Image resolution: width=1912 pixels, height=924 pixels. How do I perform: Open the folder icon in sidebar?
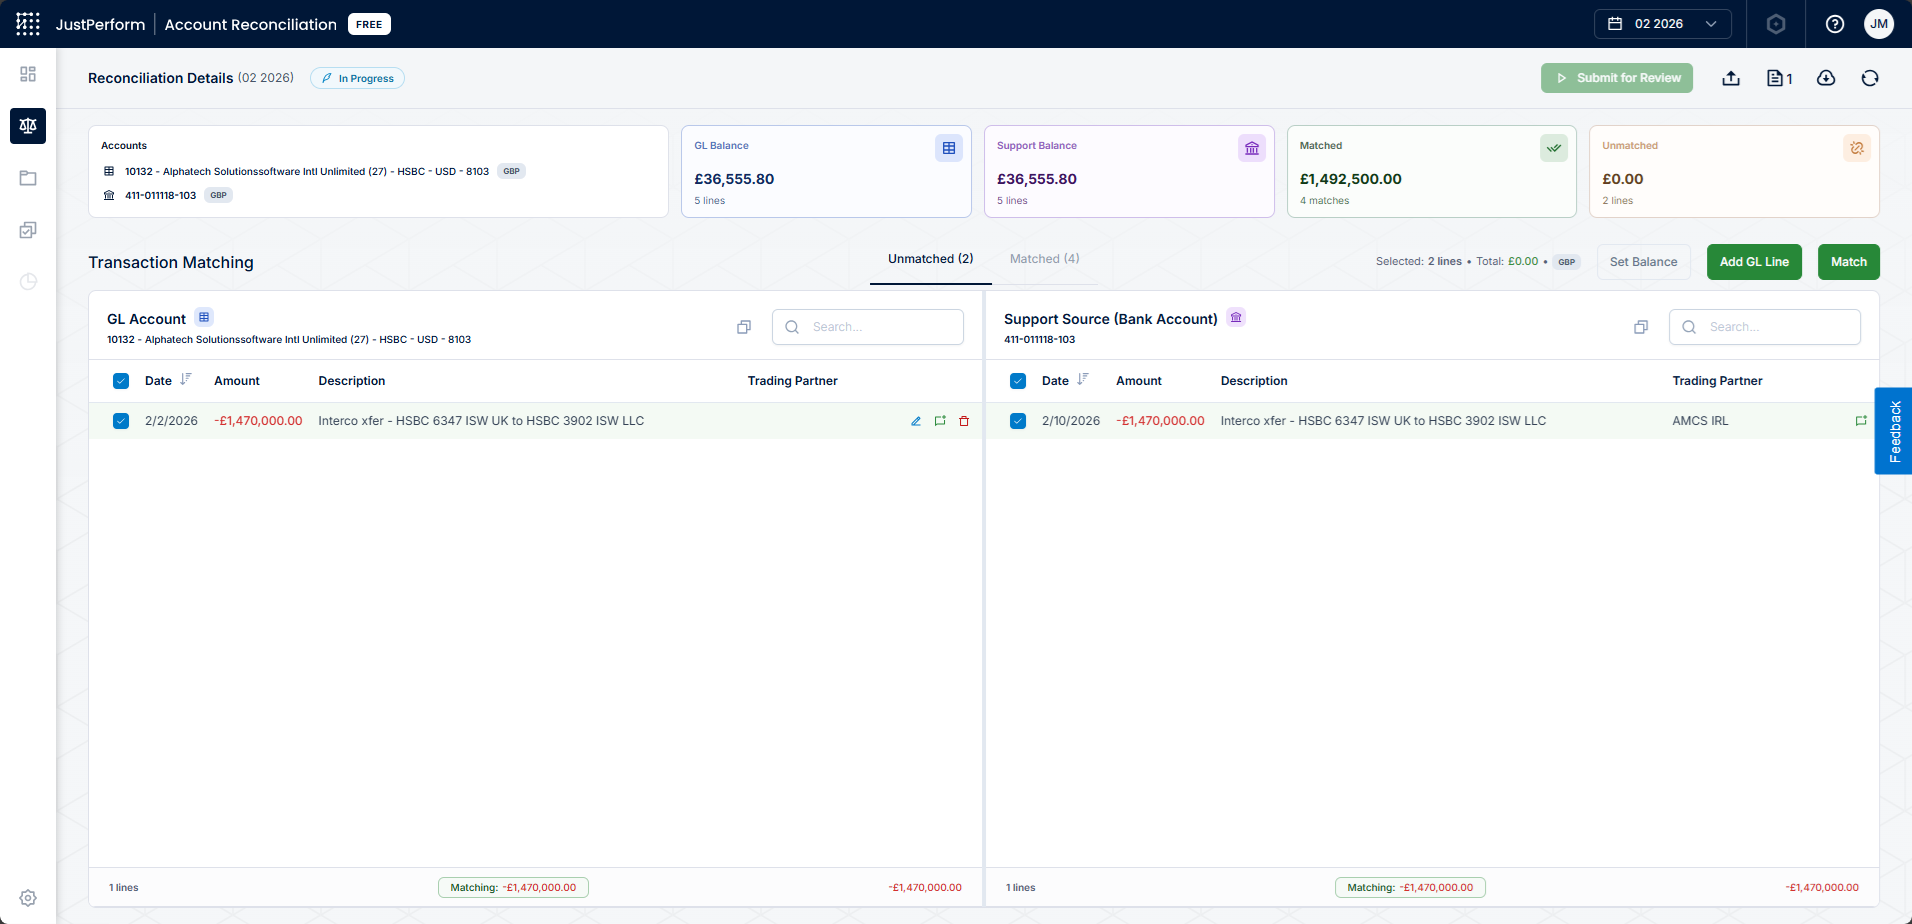pos(28,178)
